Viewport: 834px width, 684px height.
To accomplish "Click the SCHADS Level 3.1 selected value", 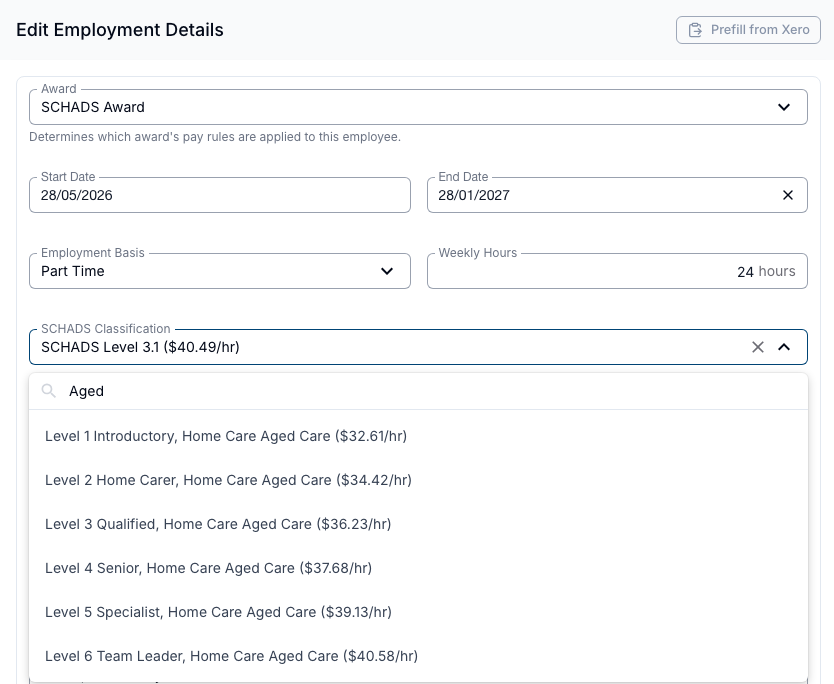I will coord(140,347).
